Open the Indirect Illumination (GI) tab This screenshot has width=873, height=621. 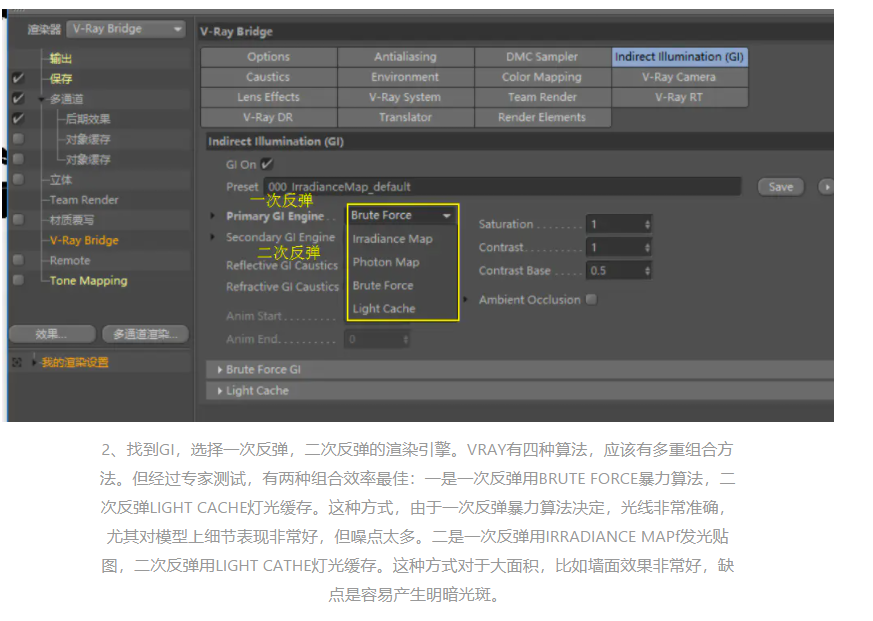tap(679, 57)
